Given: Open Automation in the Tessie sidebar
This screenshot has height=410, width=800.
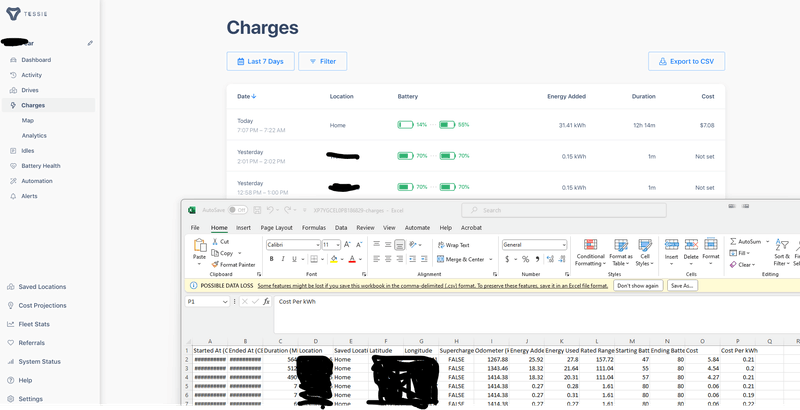Looking at the screenshot, I should 37,181.
